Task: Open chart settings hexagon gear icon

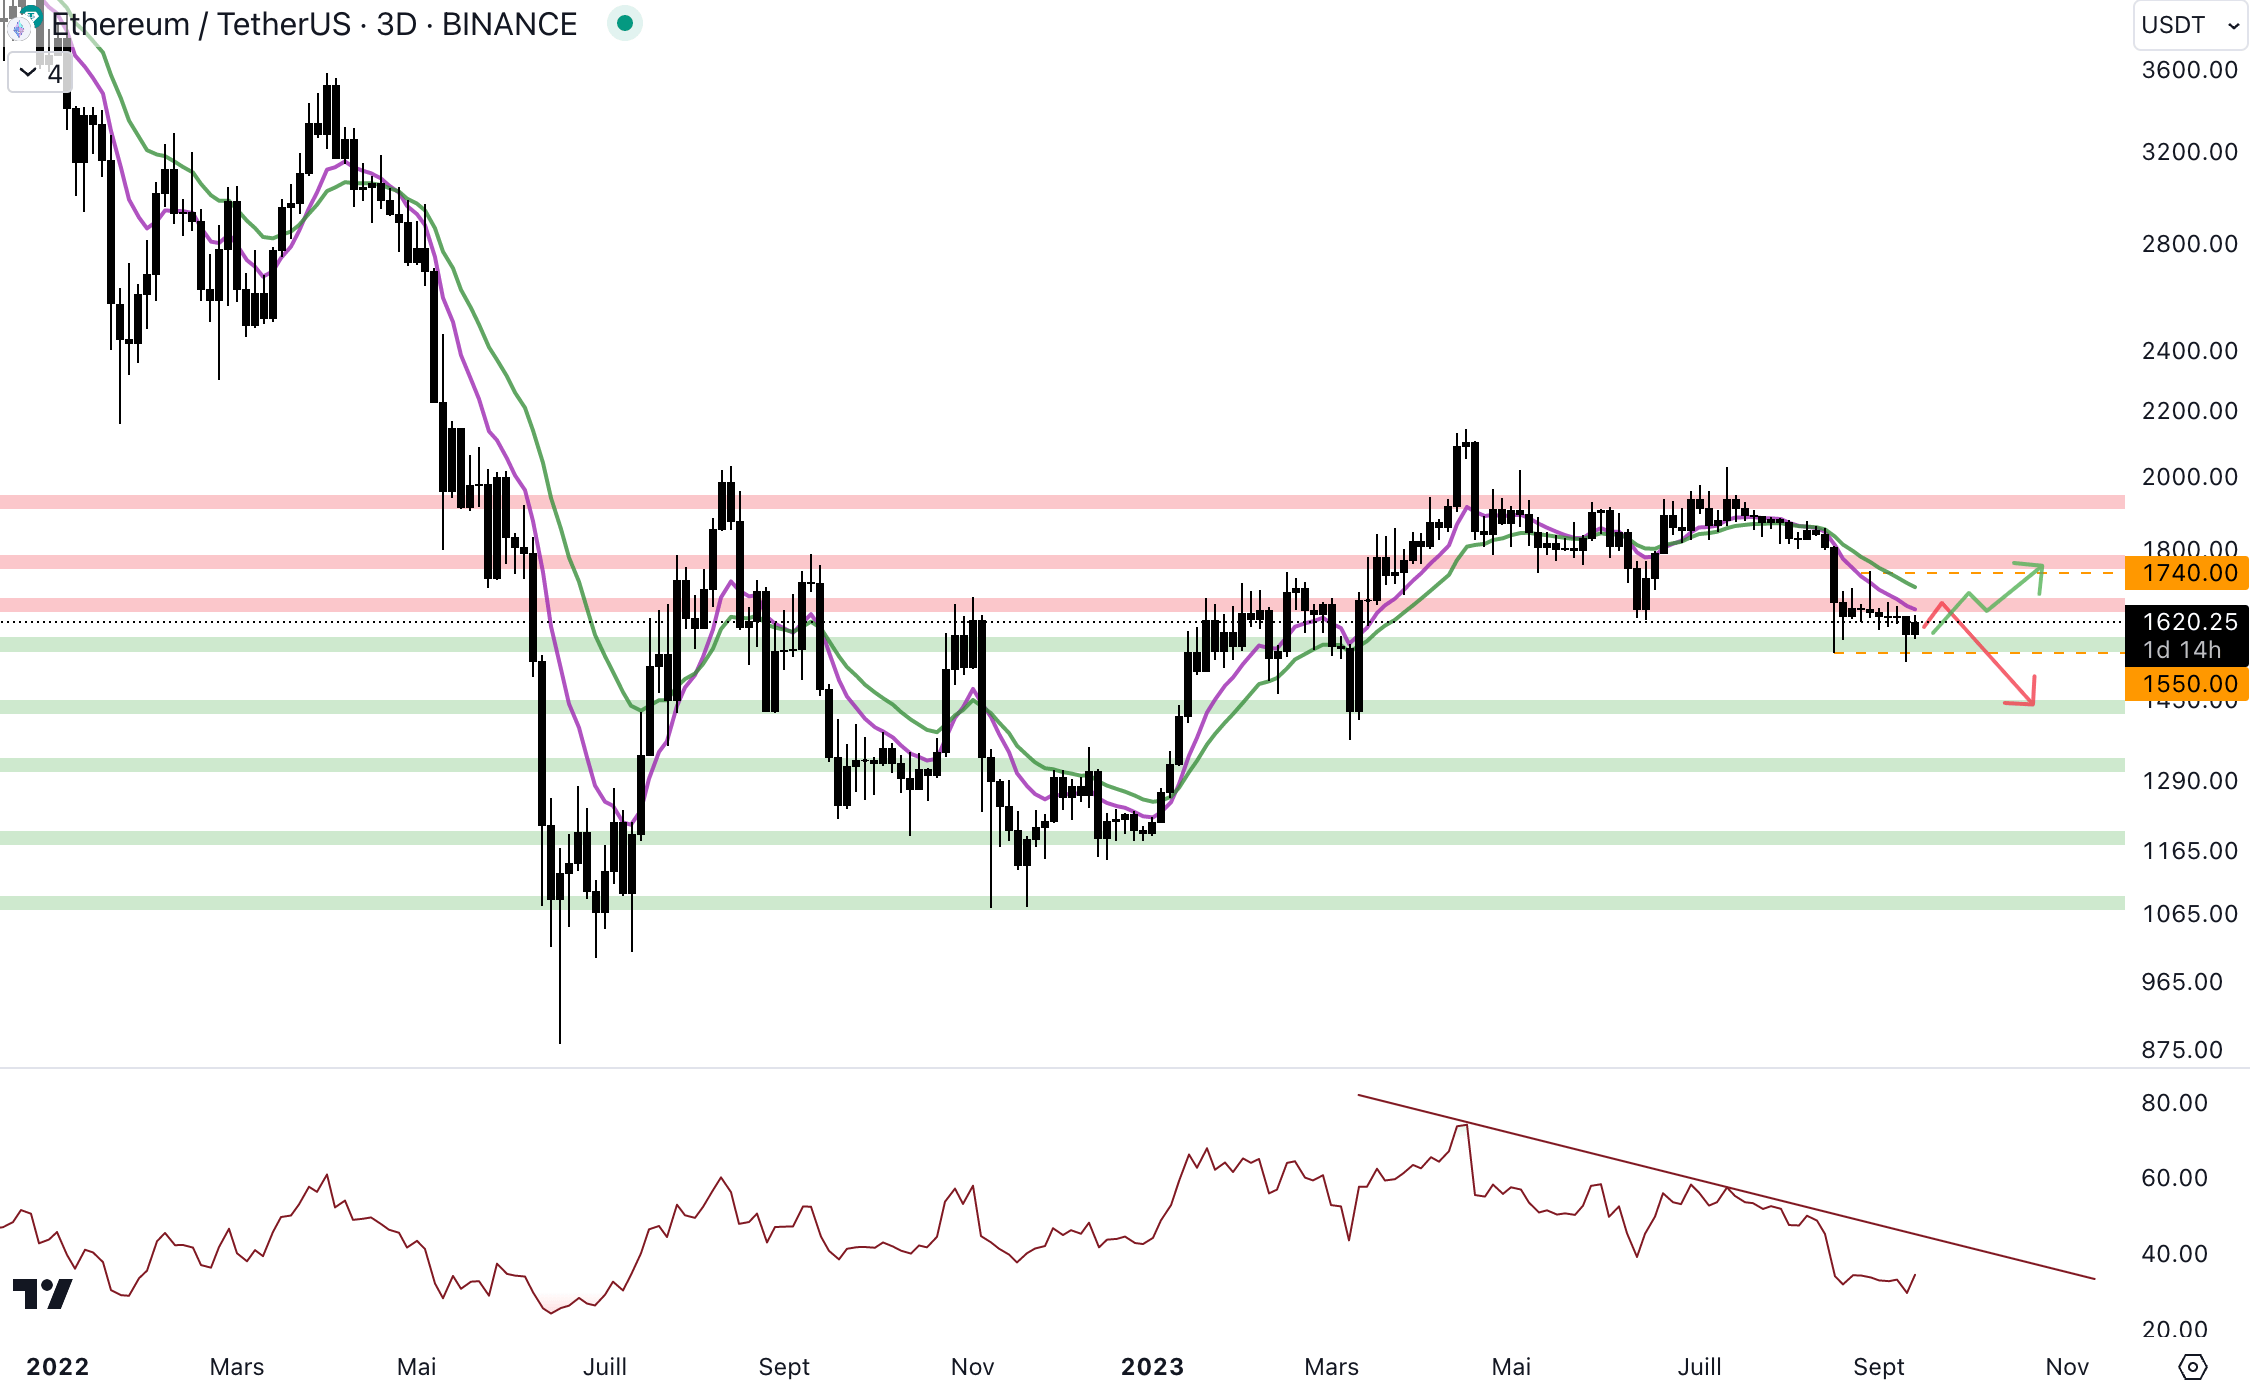Action: 2192,1366
